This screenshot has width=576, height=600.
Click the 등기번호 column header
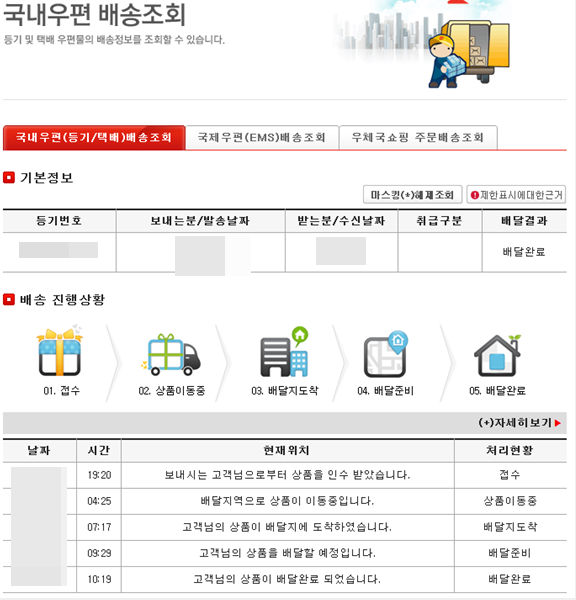59,221
